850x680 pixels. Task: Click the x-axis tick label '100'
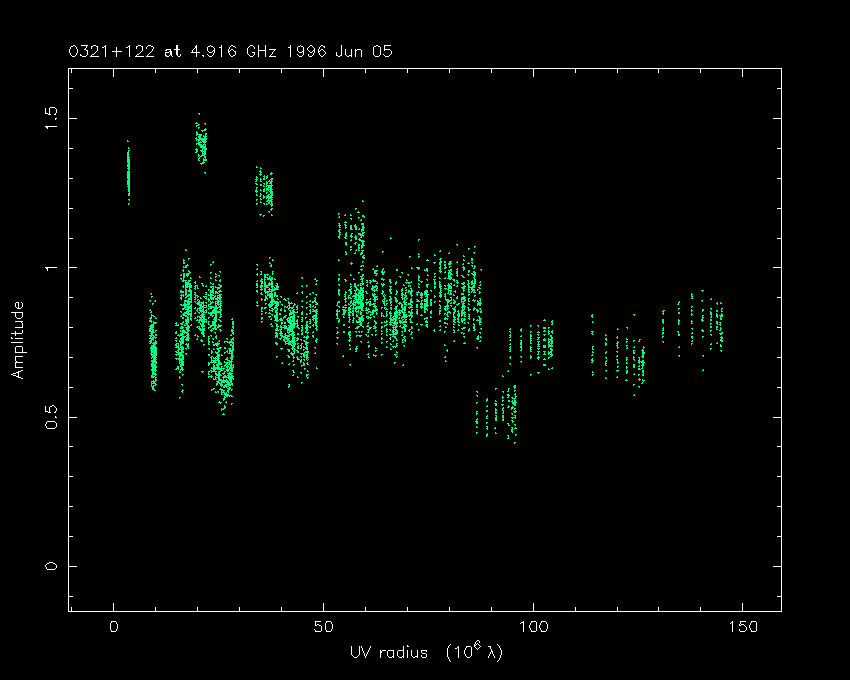tap(532, 627)
